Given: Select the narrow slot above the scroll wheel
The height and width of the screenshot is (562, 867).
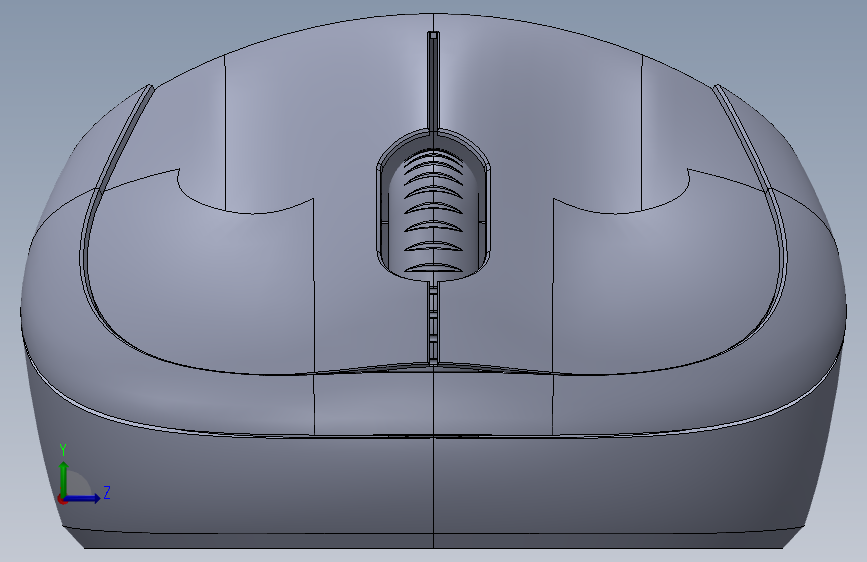Looking at the screenshot, I should pyautogui.click(x=434, y=81).
